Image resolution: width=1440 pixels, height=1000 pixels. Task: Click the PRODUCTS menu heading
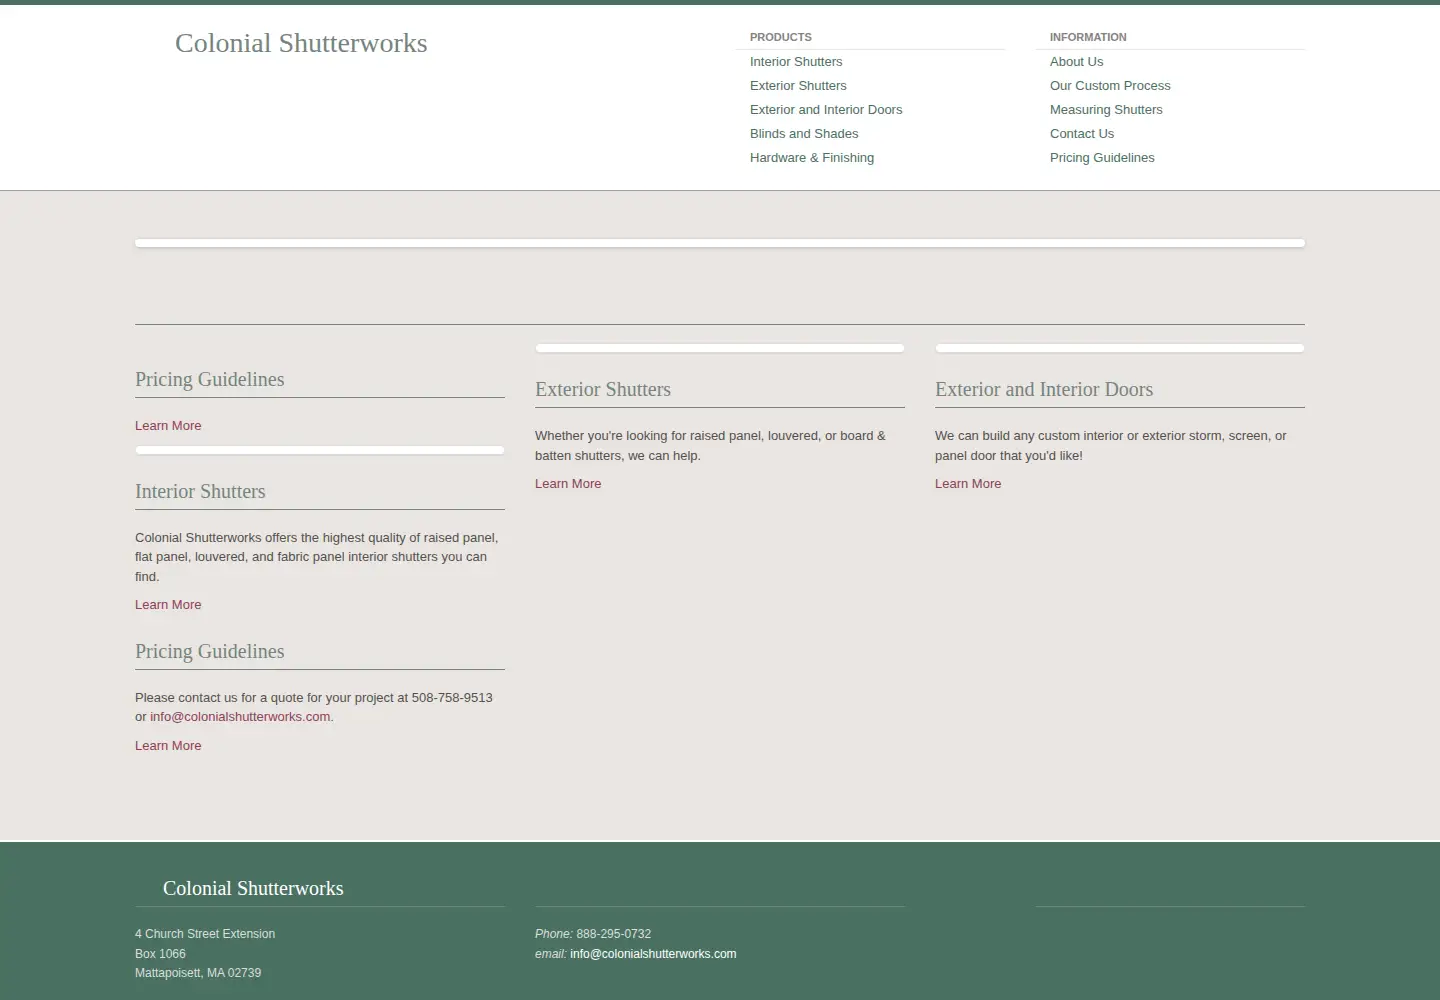click(781, 37)
